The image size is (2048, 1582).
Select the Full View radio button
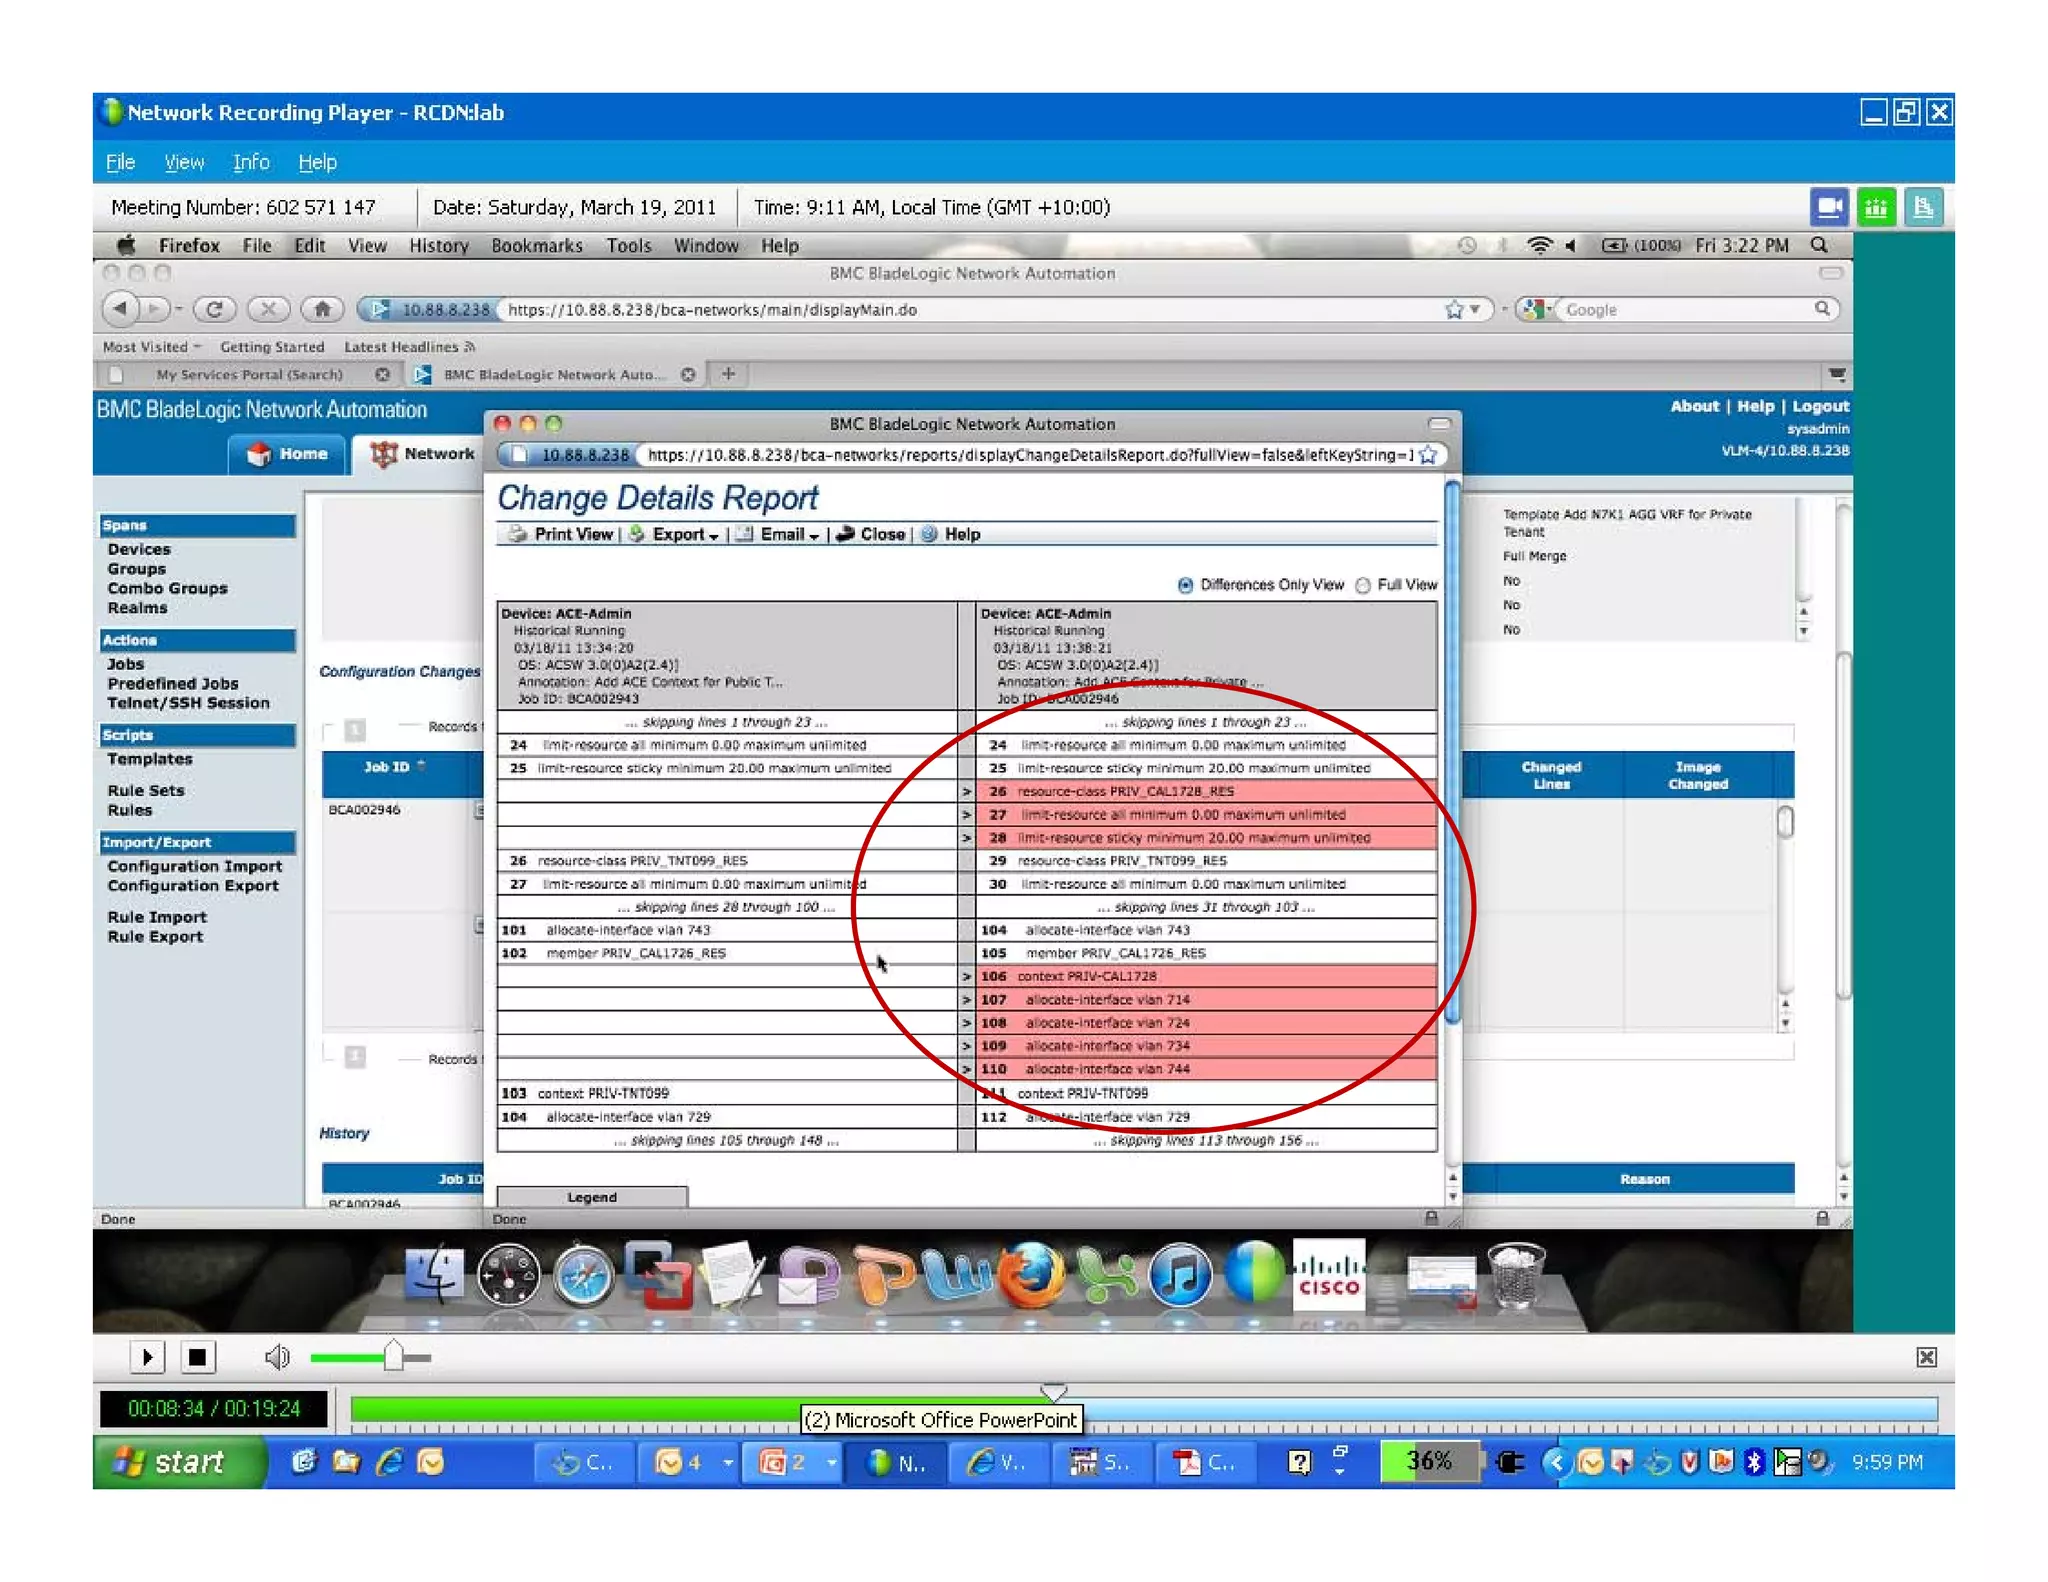(1363, 585)
